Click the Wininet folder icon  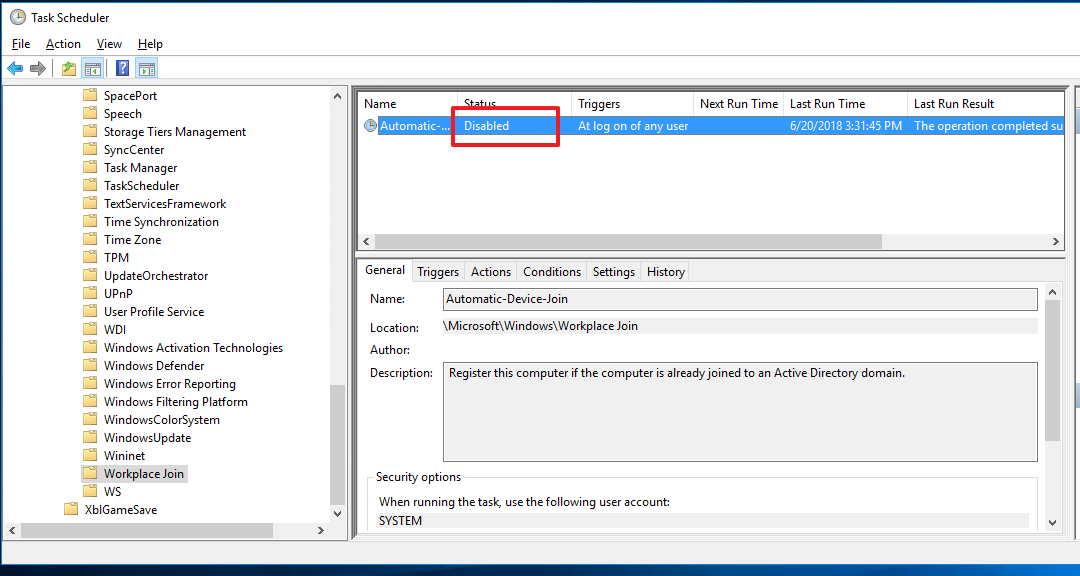(90, 455)
